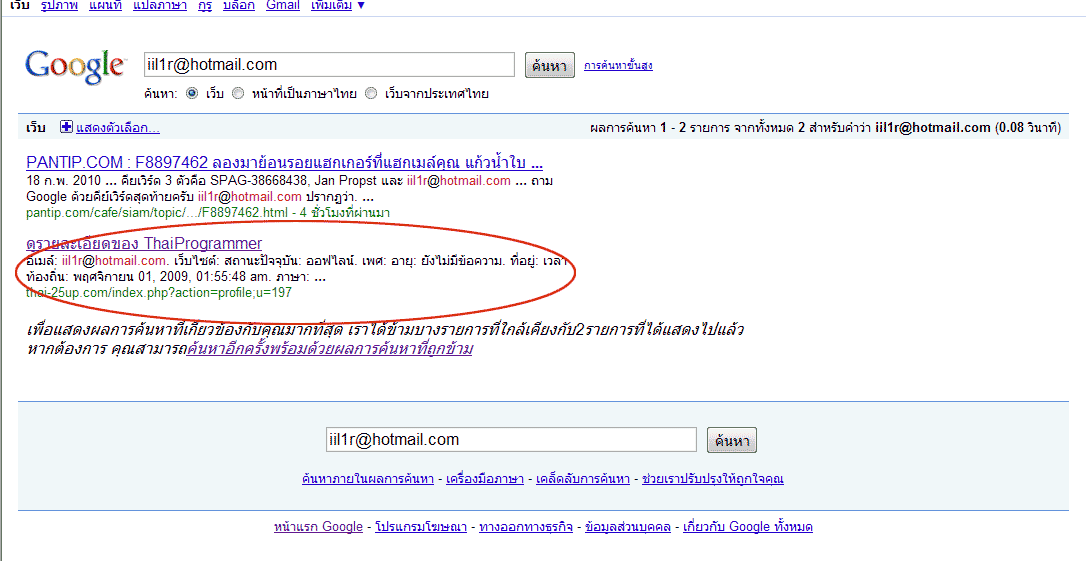The width and height of the screenshot is (1086, 561).
Task: Click ข้อมูลส่วนบุคคล footer link
Action: (628, 527)
